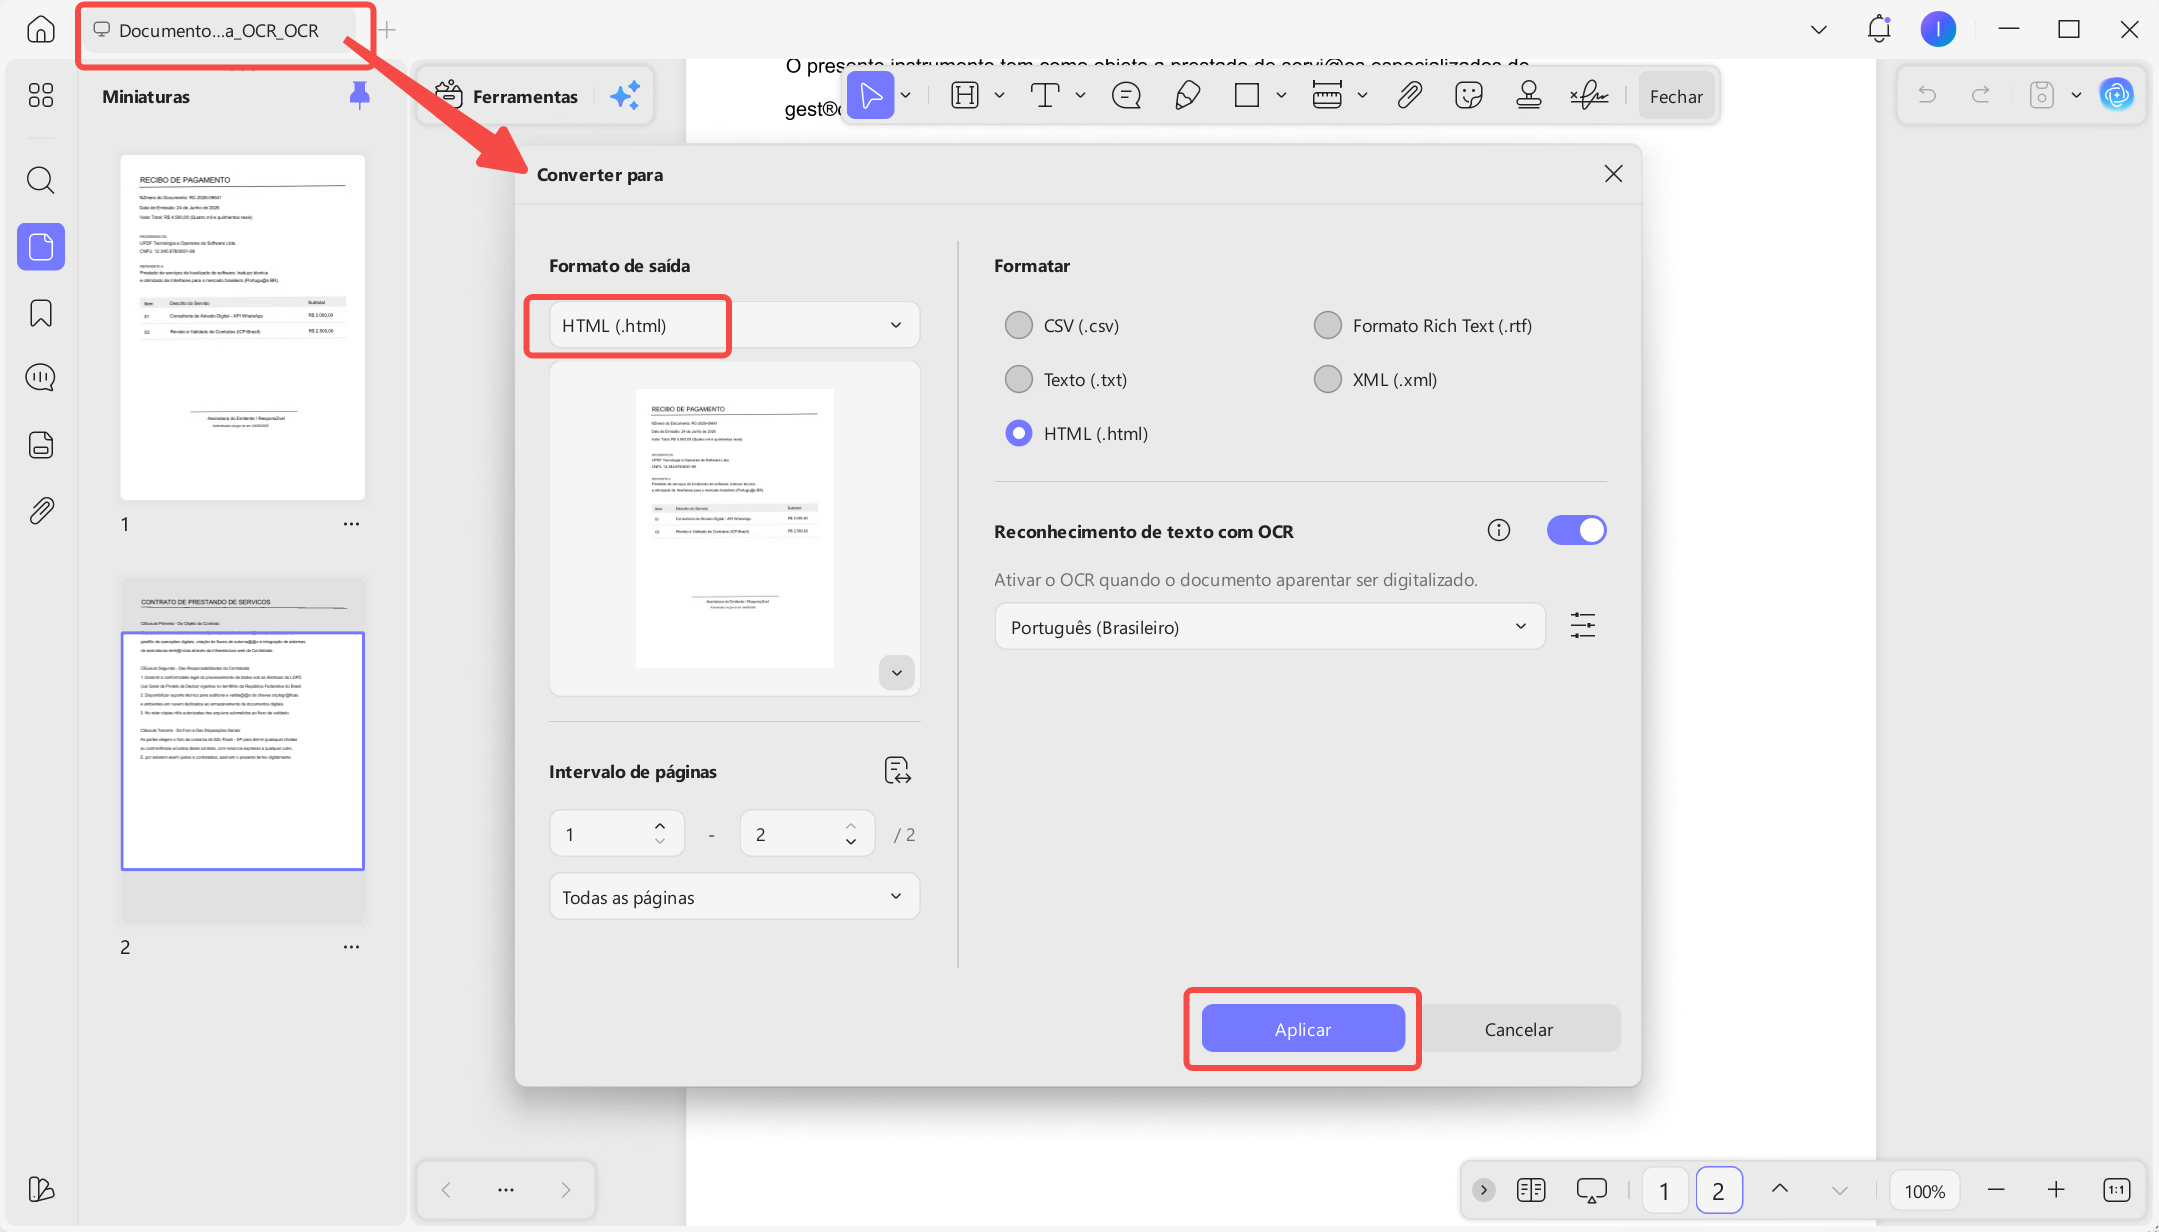Open the Ferramentas menu
This screenshot has width=2159, height=1232.
tap(507, 96)
